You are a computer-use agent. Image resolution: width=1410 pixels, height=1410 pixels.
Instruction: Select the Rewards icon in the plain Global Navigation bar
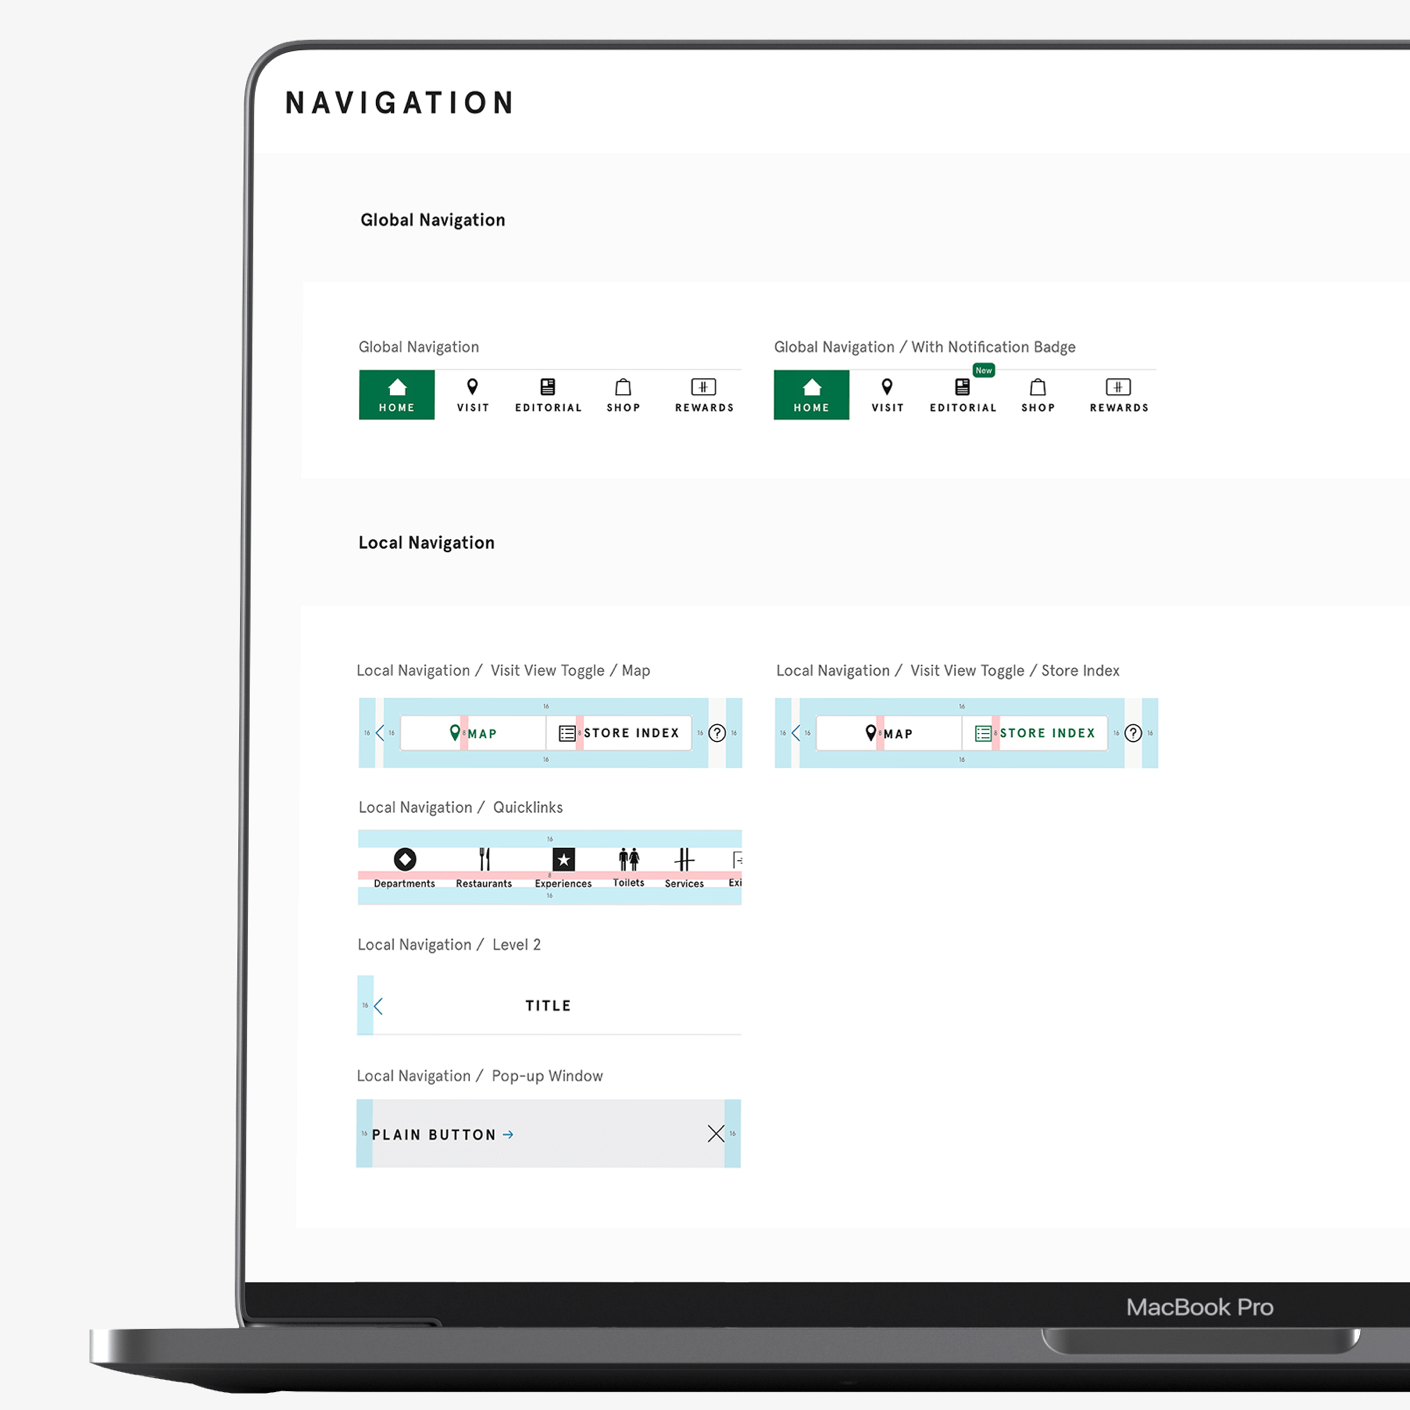pos(703,388)
